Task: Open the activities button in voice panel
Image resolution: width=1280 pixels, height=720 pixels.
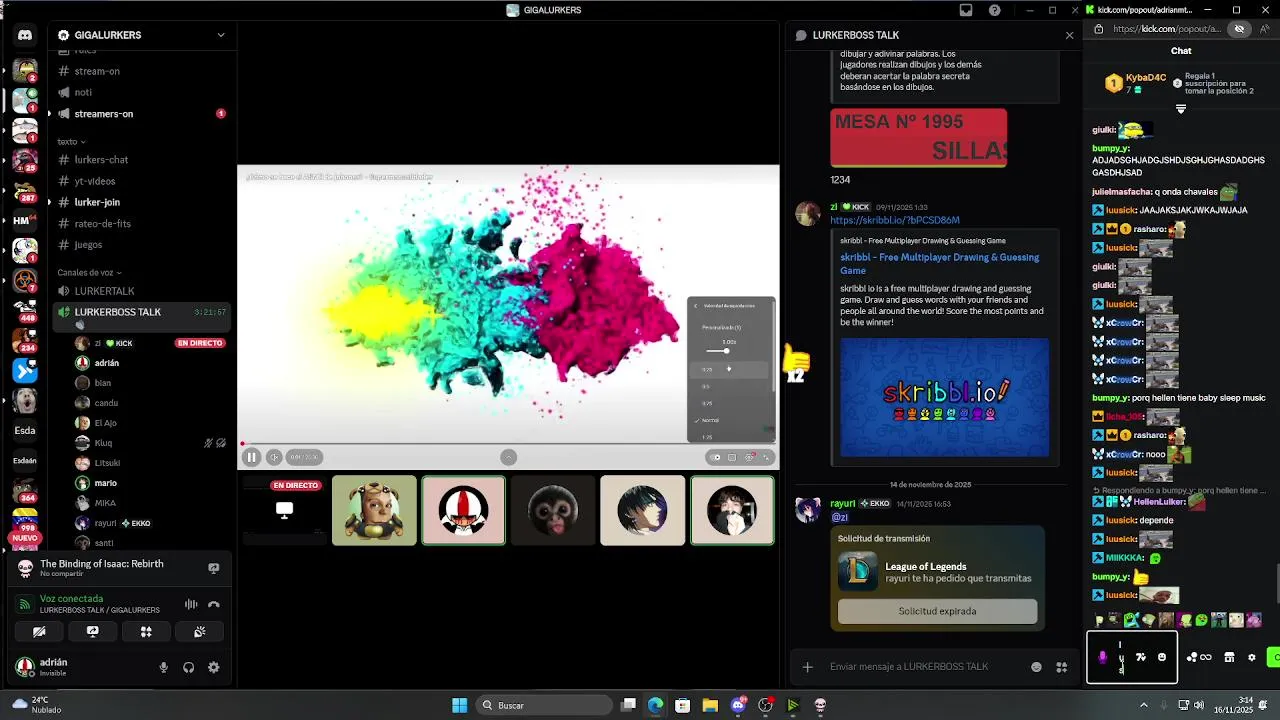Action: [x=146, y=632]
